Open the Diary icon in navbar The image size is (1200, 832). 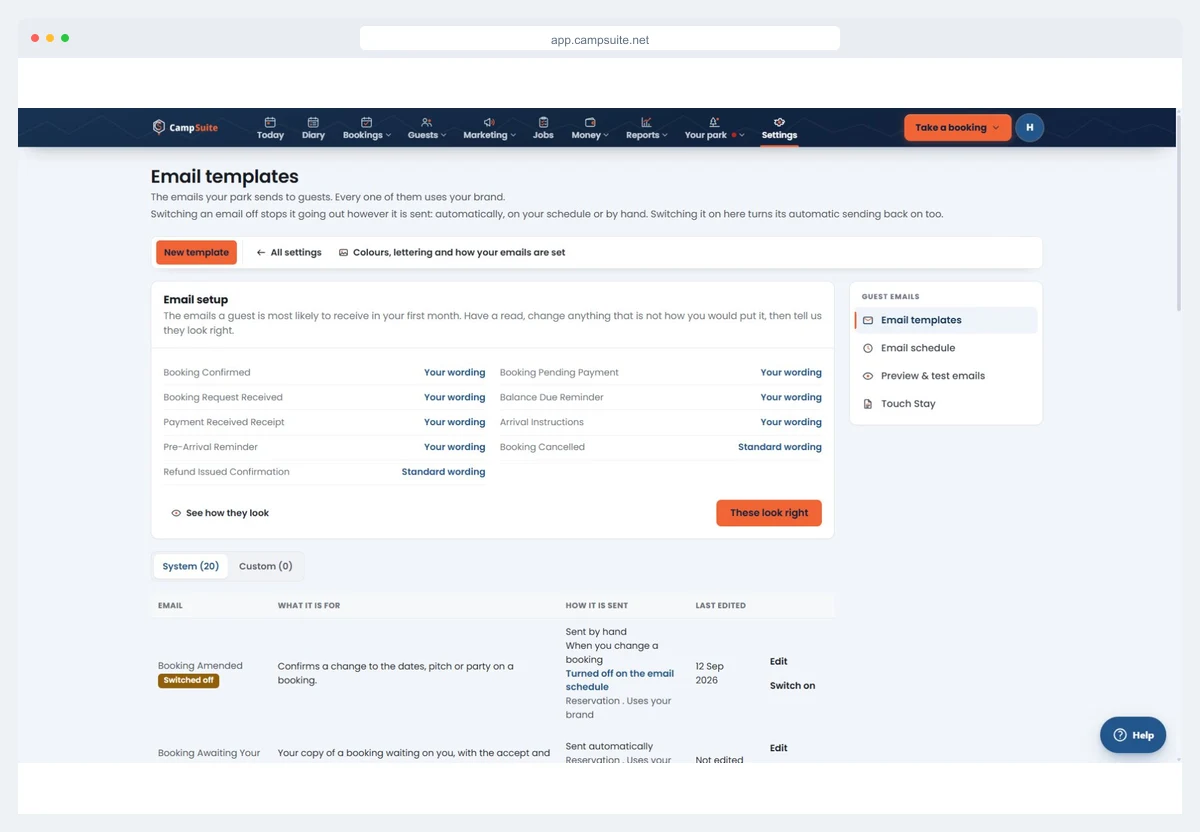[313, 122]
